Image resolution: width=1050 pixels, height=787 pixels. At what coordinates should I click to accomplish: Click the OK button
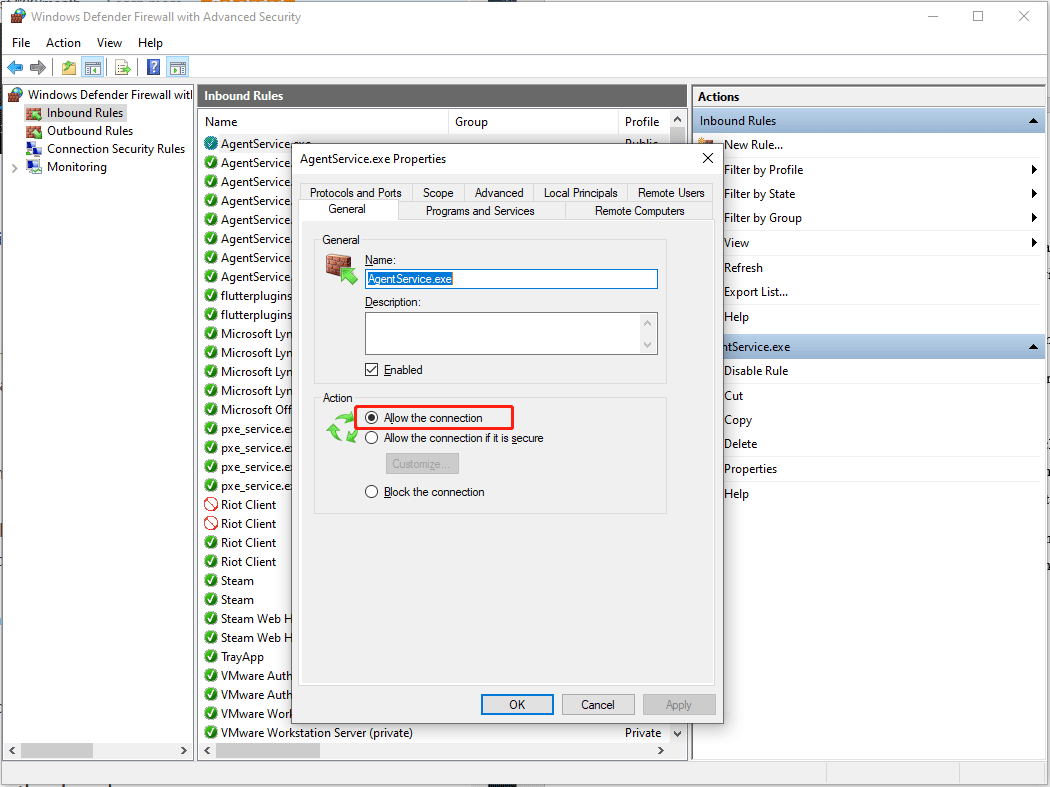coord(517,704)
